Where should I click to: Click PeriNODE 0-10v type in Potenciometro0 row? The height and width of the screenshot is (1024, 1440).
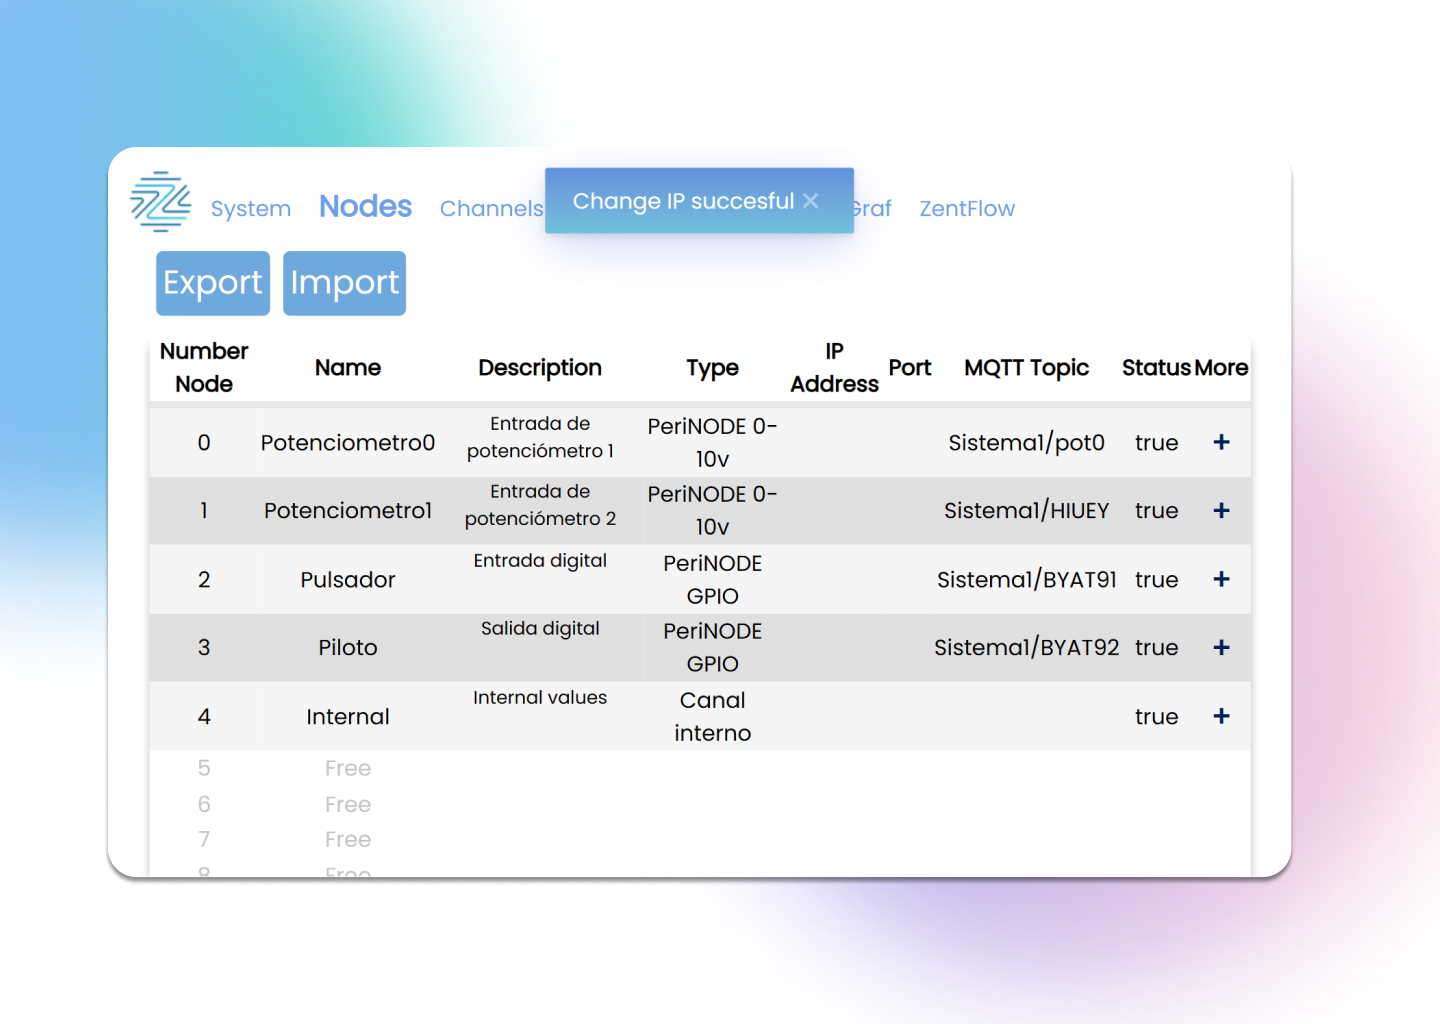tap(713, 442)
